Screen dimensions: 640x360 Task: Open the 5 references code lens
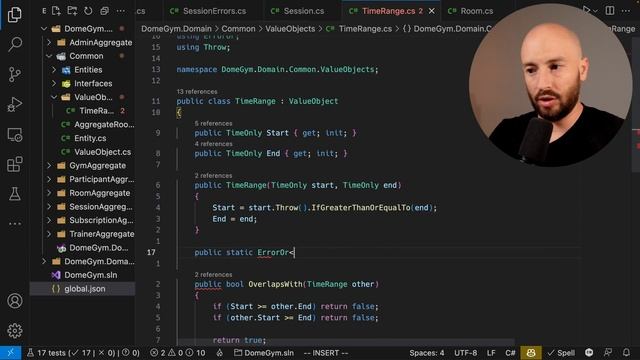coord(213,123)
